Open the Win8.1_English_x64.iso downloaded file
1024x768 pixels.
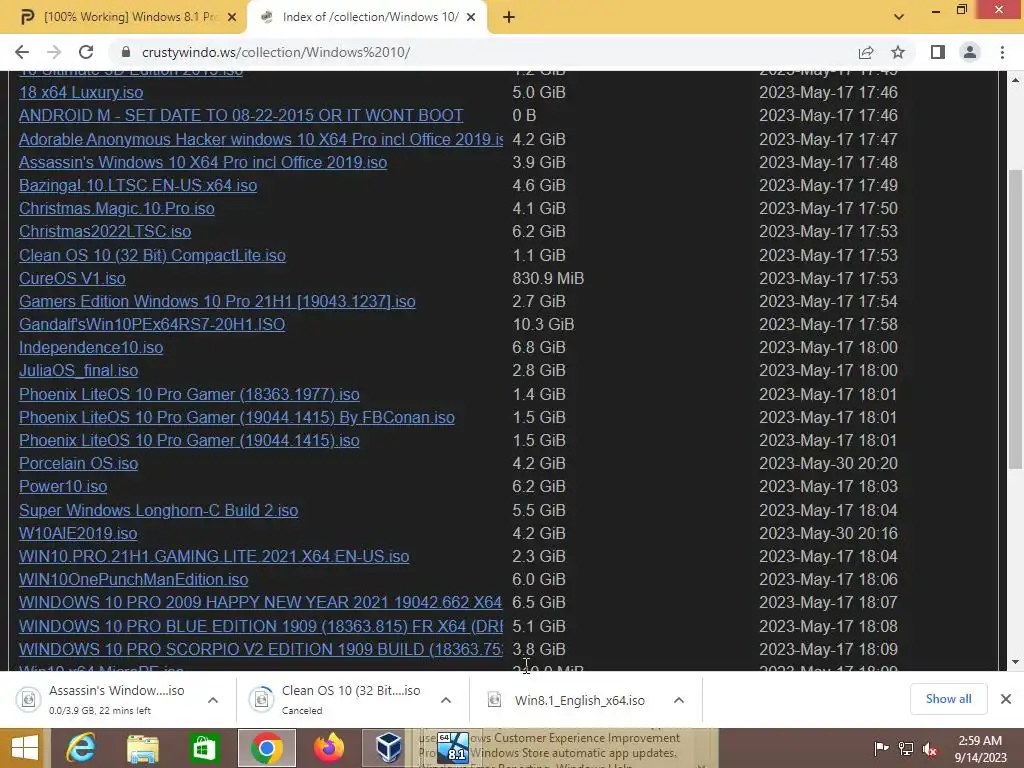pyautogui.click(x=579, y=700)
